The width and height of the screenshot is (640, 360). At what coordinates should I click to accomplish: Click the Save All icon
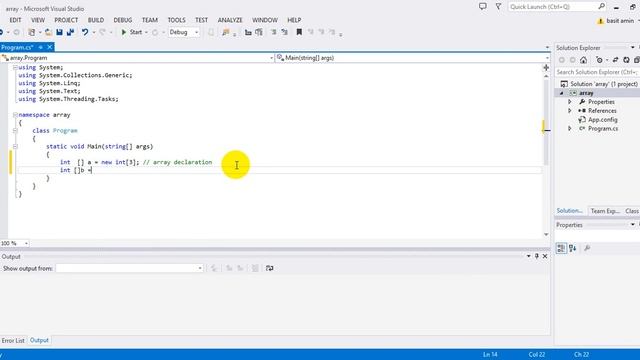pyautogui.click(x=70, y=32)
